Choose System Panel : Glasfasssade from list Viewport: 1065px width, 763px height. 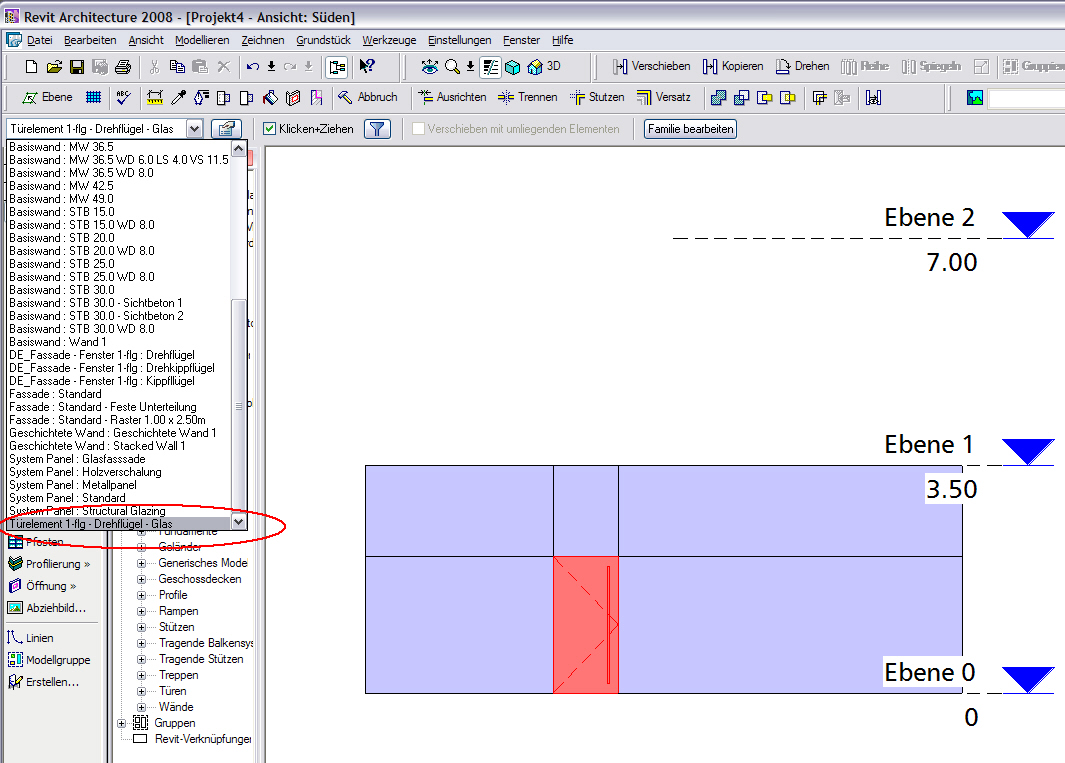(x=77, y=459)
